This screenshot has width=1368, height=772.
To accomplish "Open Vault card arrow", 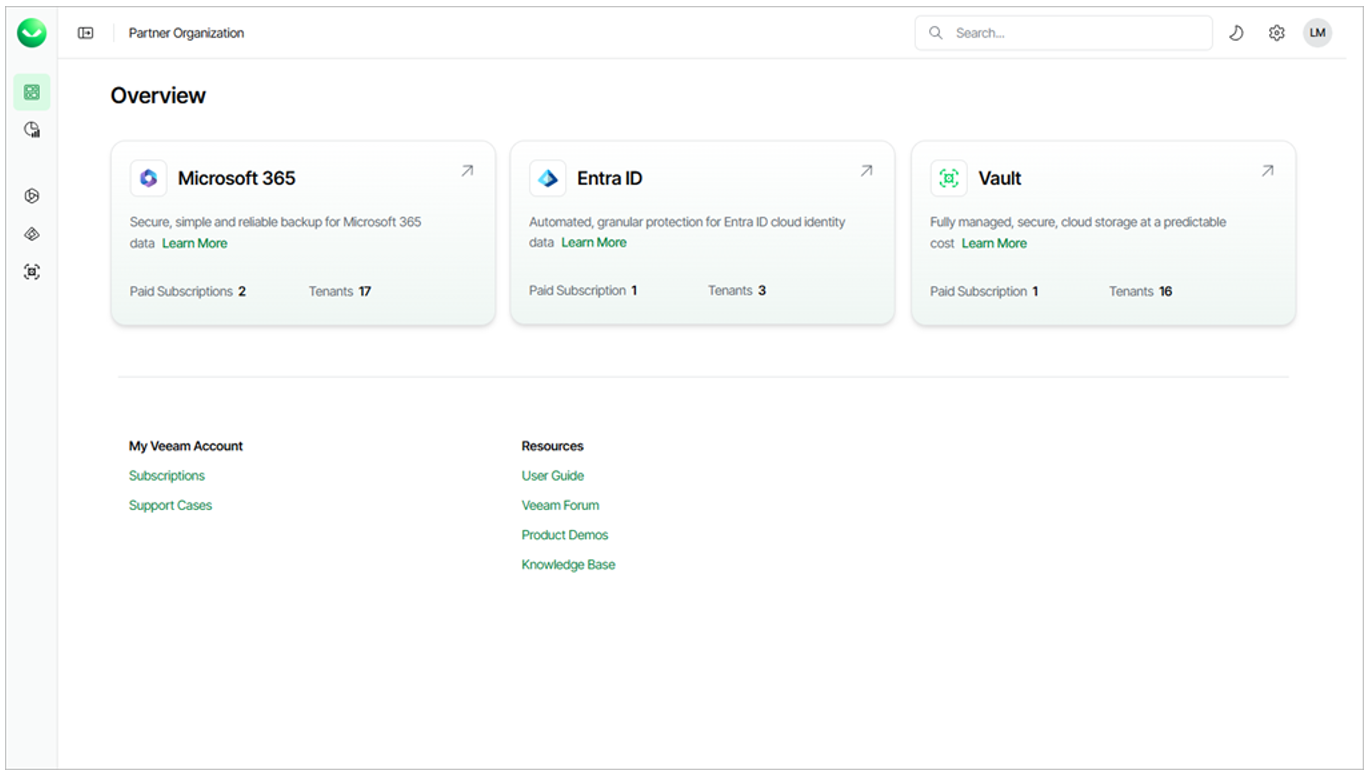I will pos(1267,171).
